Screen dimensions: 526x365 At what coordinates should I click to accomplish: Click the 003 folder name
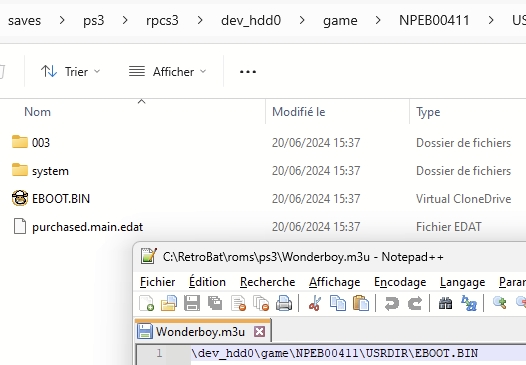41,143
